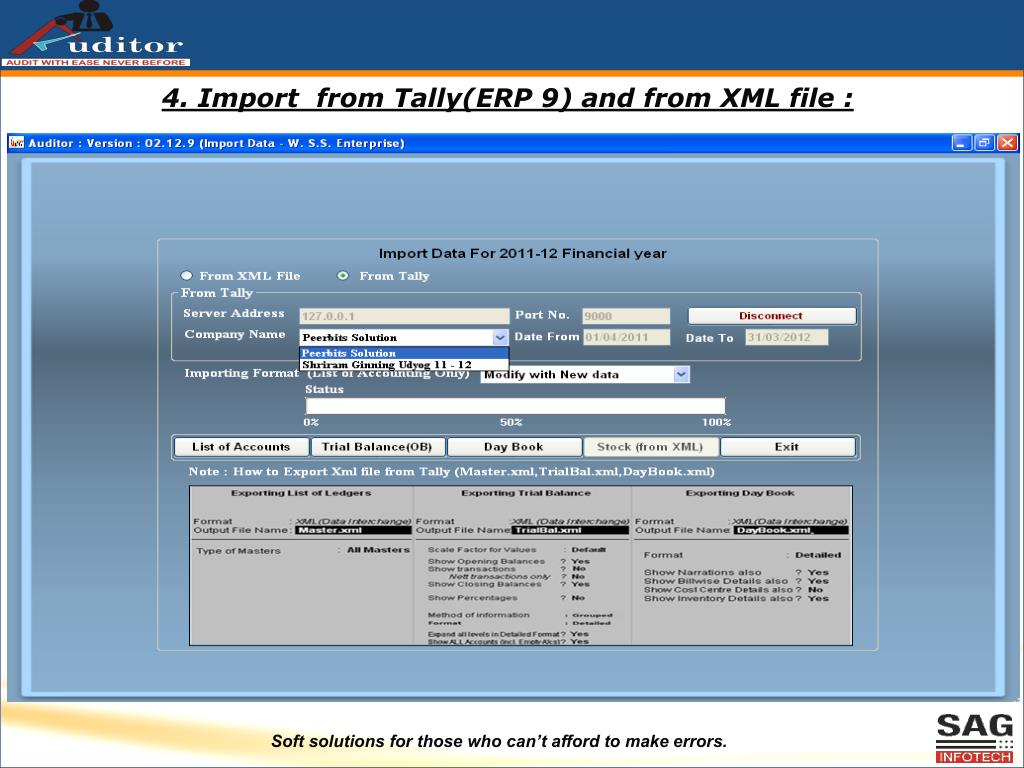Image resolution: width=1024 pixels, height=768 pixels.
Task: Click the 50% progress label
Action: coord(511,423)
